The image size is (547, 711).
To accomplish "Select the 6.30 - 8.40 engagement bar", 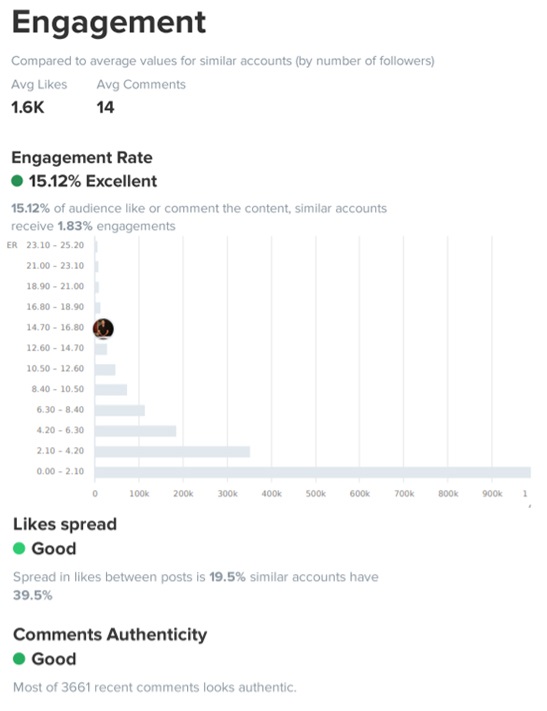I will click(120, 410).
